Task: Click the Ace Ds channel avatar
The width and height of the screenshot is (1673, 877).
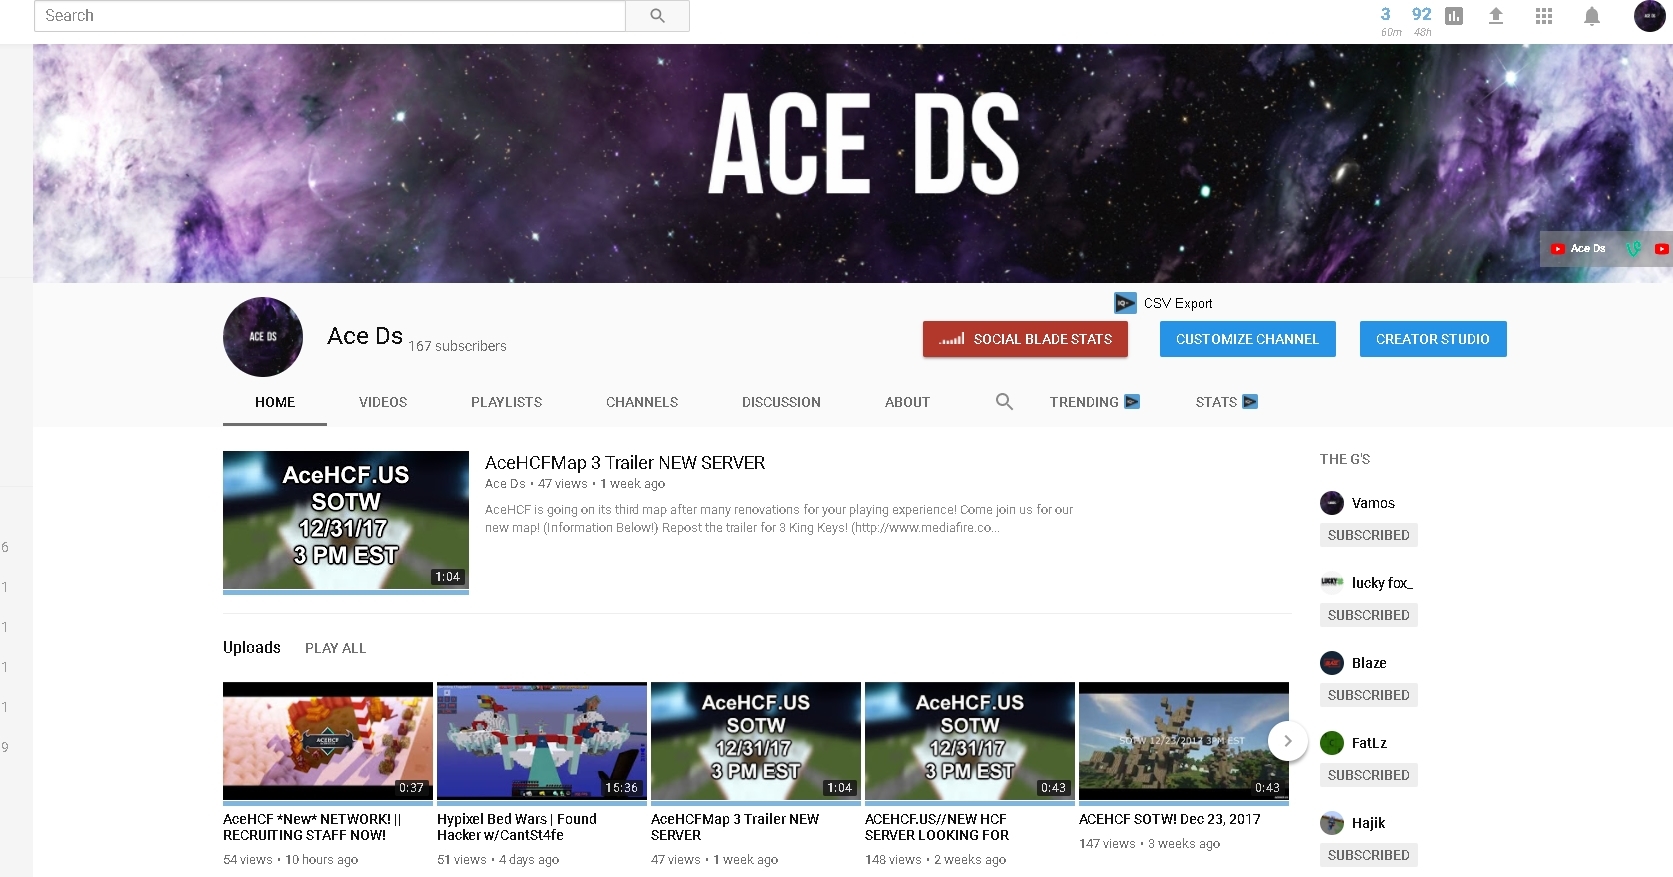Action: 263,337
